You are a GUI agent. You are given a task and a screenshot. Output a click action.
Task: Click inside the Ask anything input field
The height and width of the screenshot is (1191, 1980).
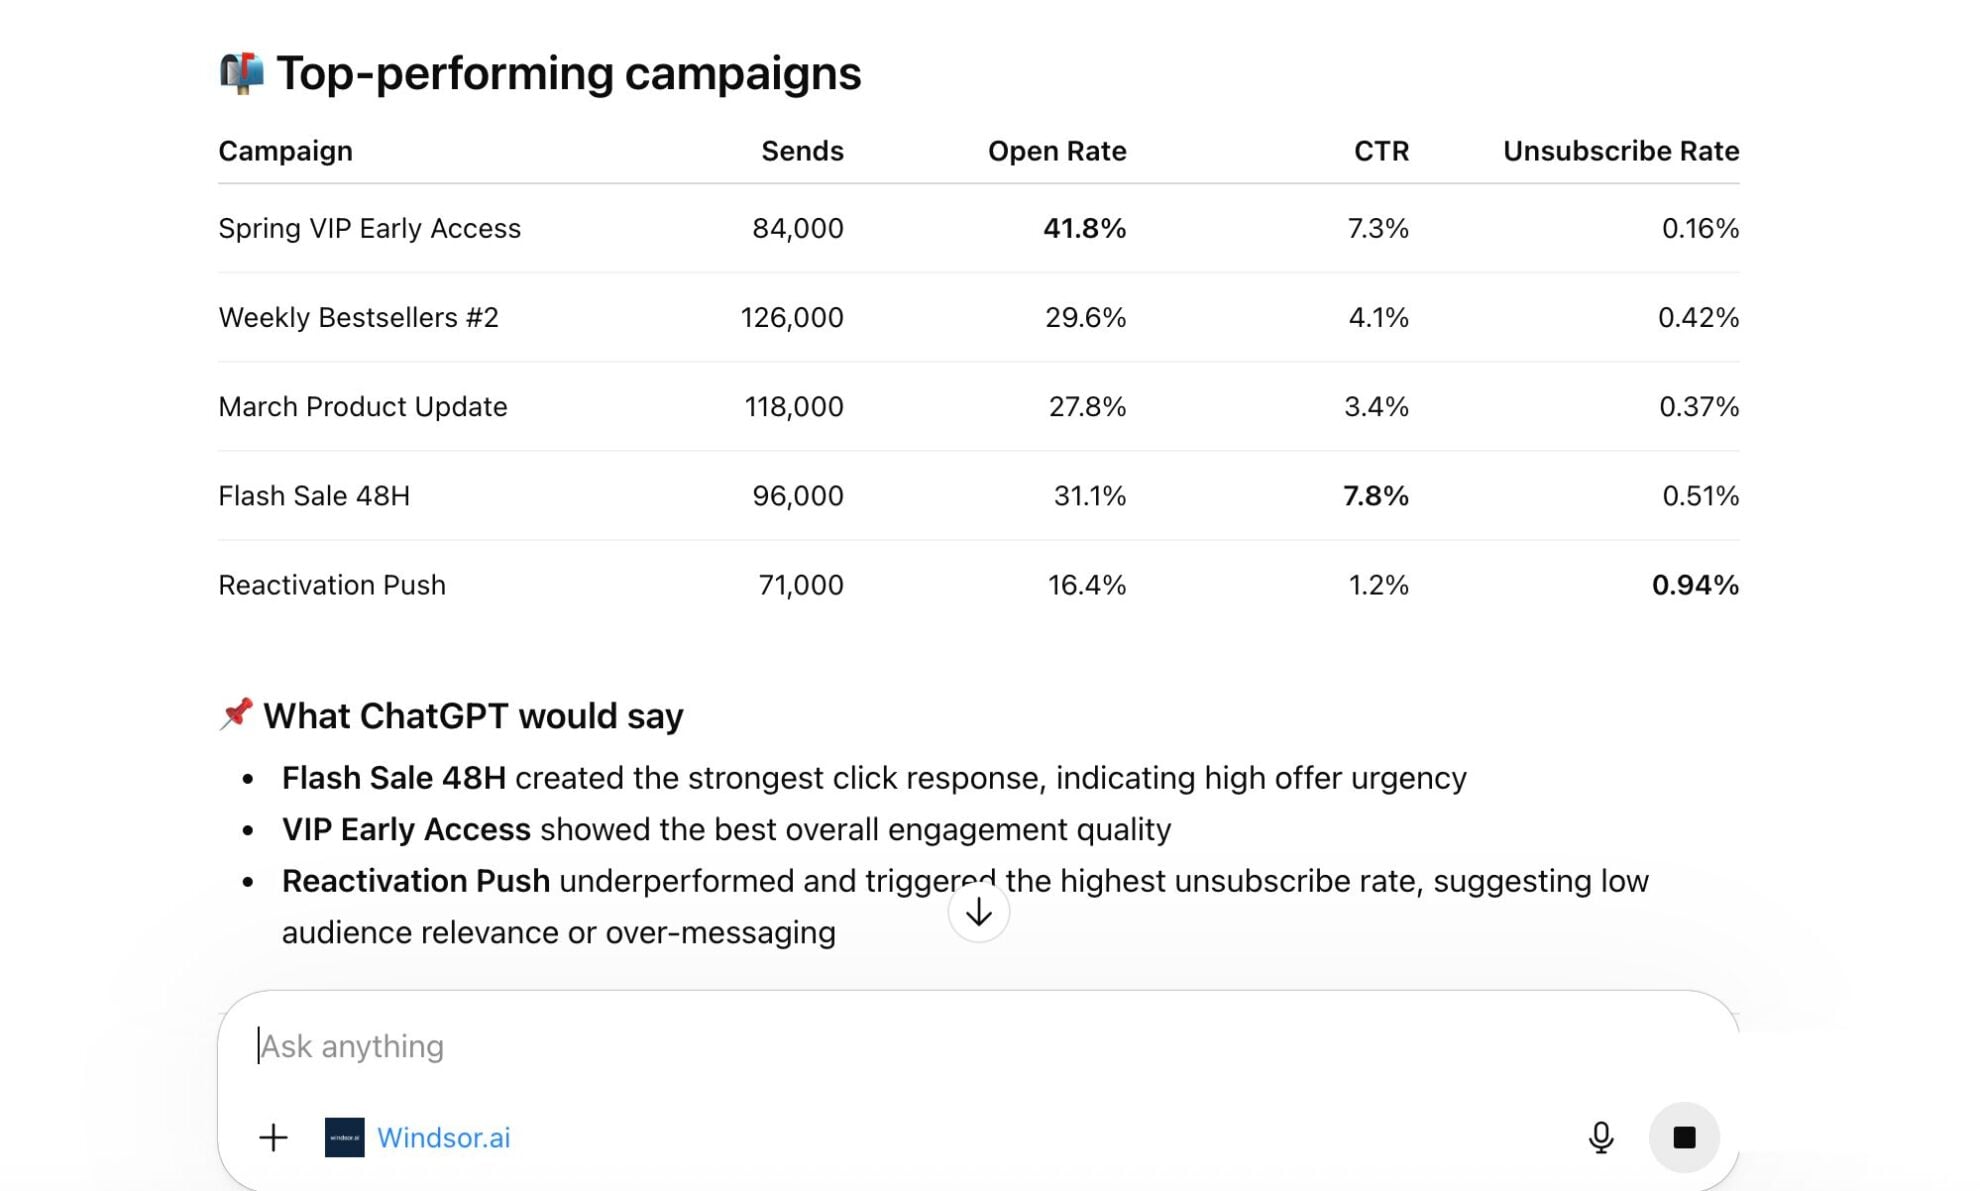point(700,1046)
